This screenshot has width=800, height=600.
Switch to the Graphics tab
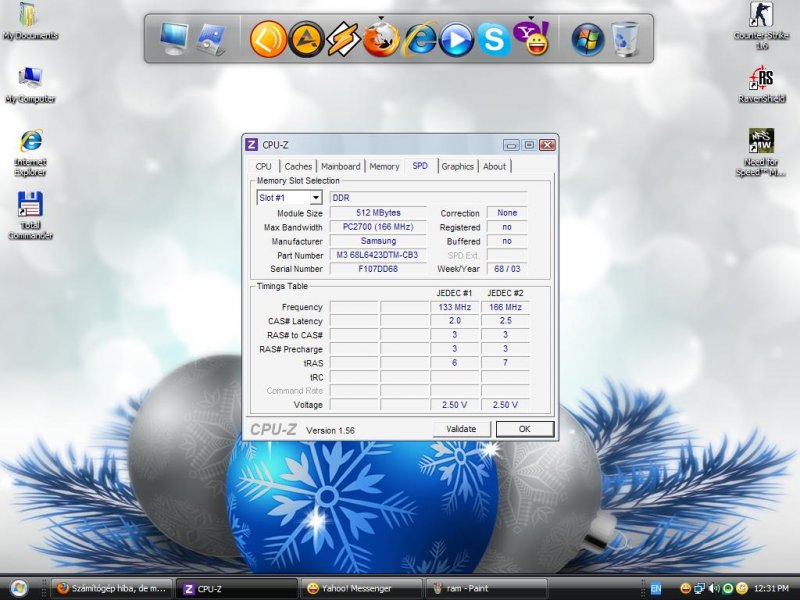tap(458, 166)
